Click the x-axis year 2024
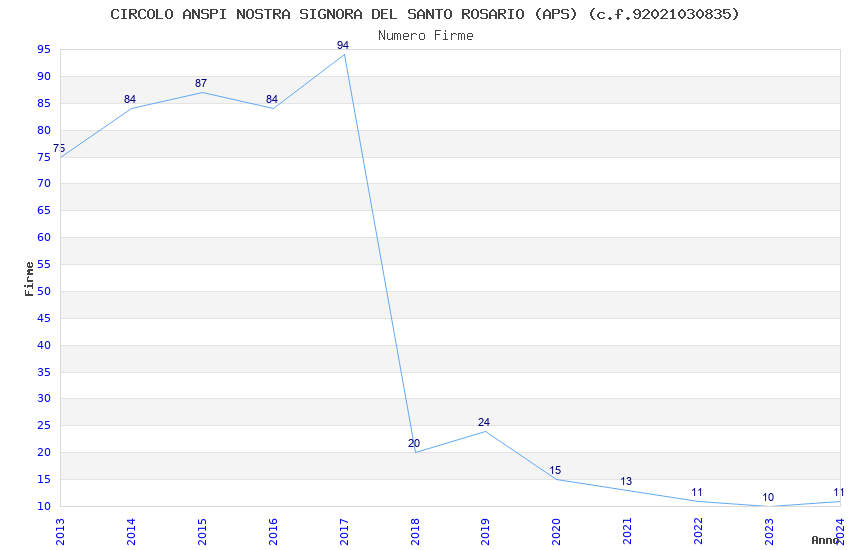850x550 pixels. pyautogui.click(x=840, y=531)
